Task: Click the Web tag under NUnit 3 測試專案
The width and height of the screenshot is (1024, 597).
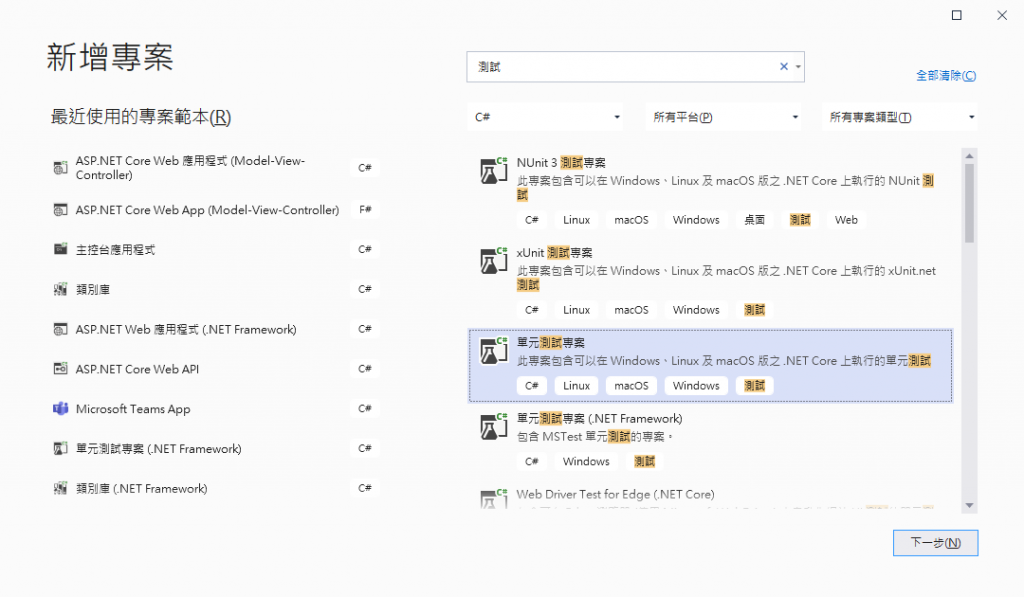Action: [846, 220]
